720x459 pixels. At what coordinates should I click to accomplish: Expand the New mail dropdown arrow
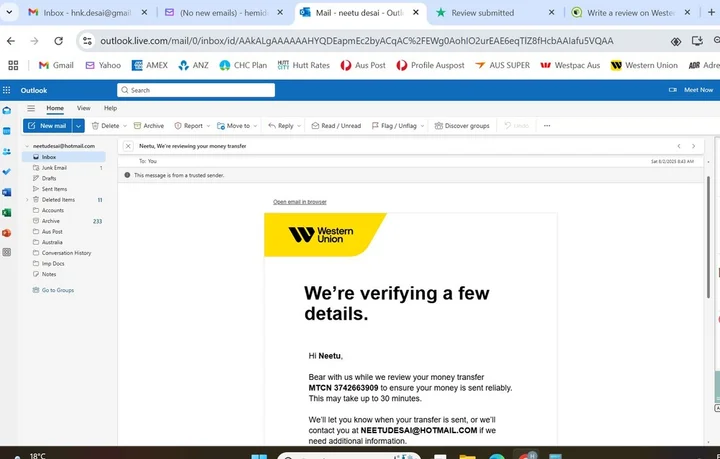[x=78, y=126]
